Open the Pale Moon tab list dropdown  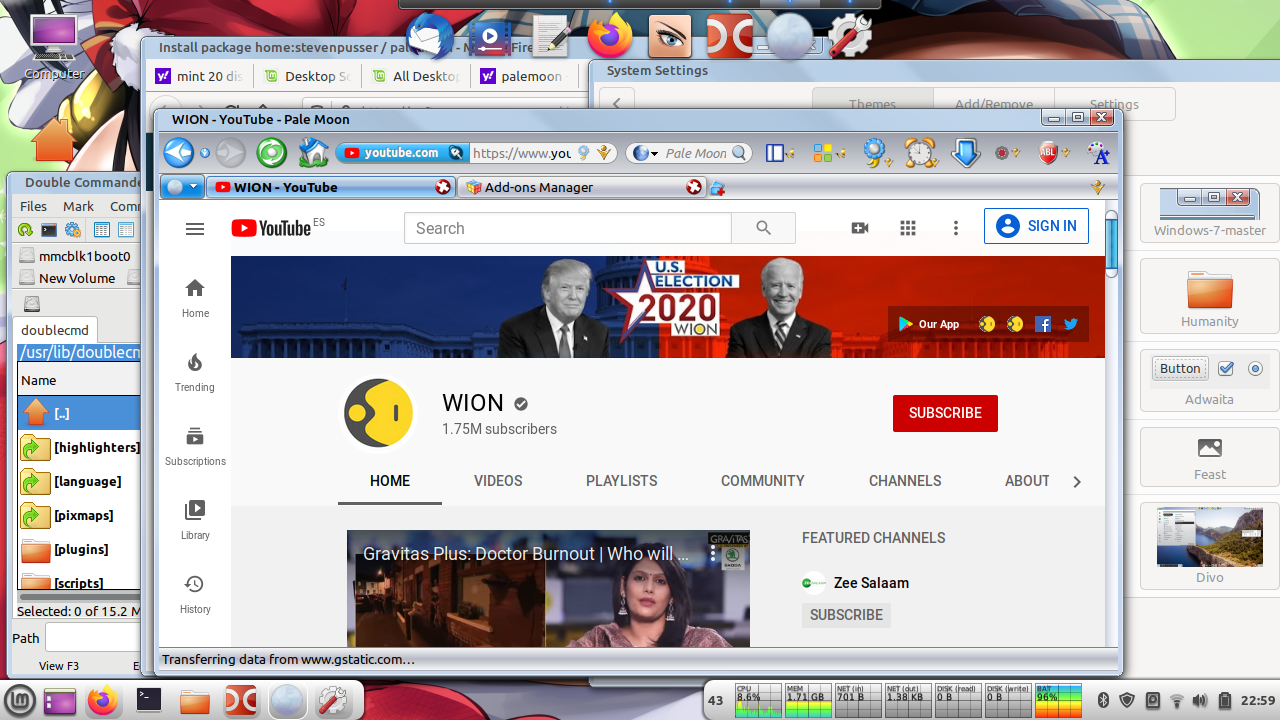click(x=183, y=187)
